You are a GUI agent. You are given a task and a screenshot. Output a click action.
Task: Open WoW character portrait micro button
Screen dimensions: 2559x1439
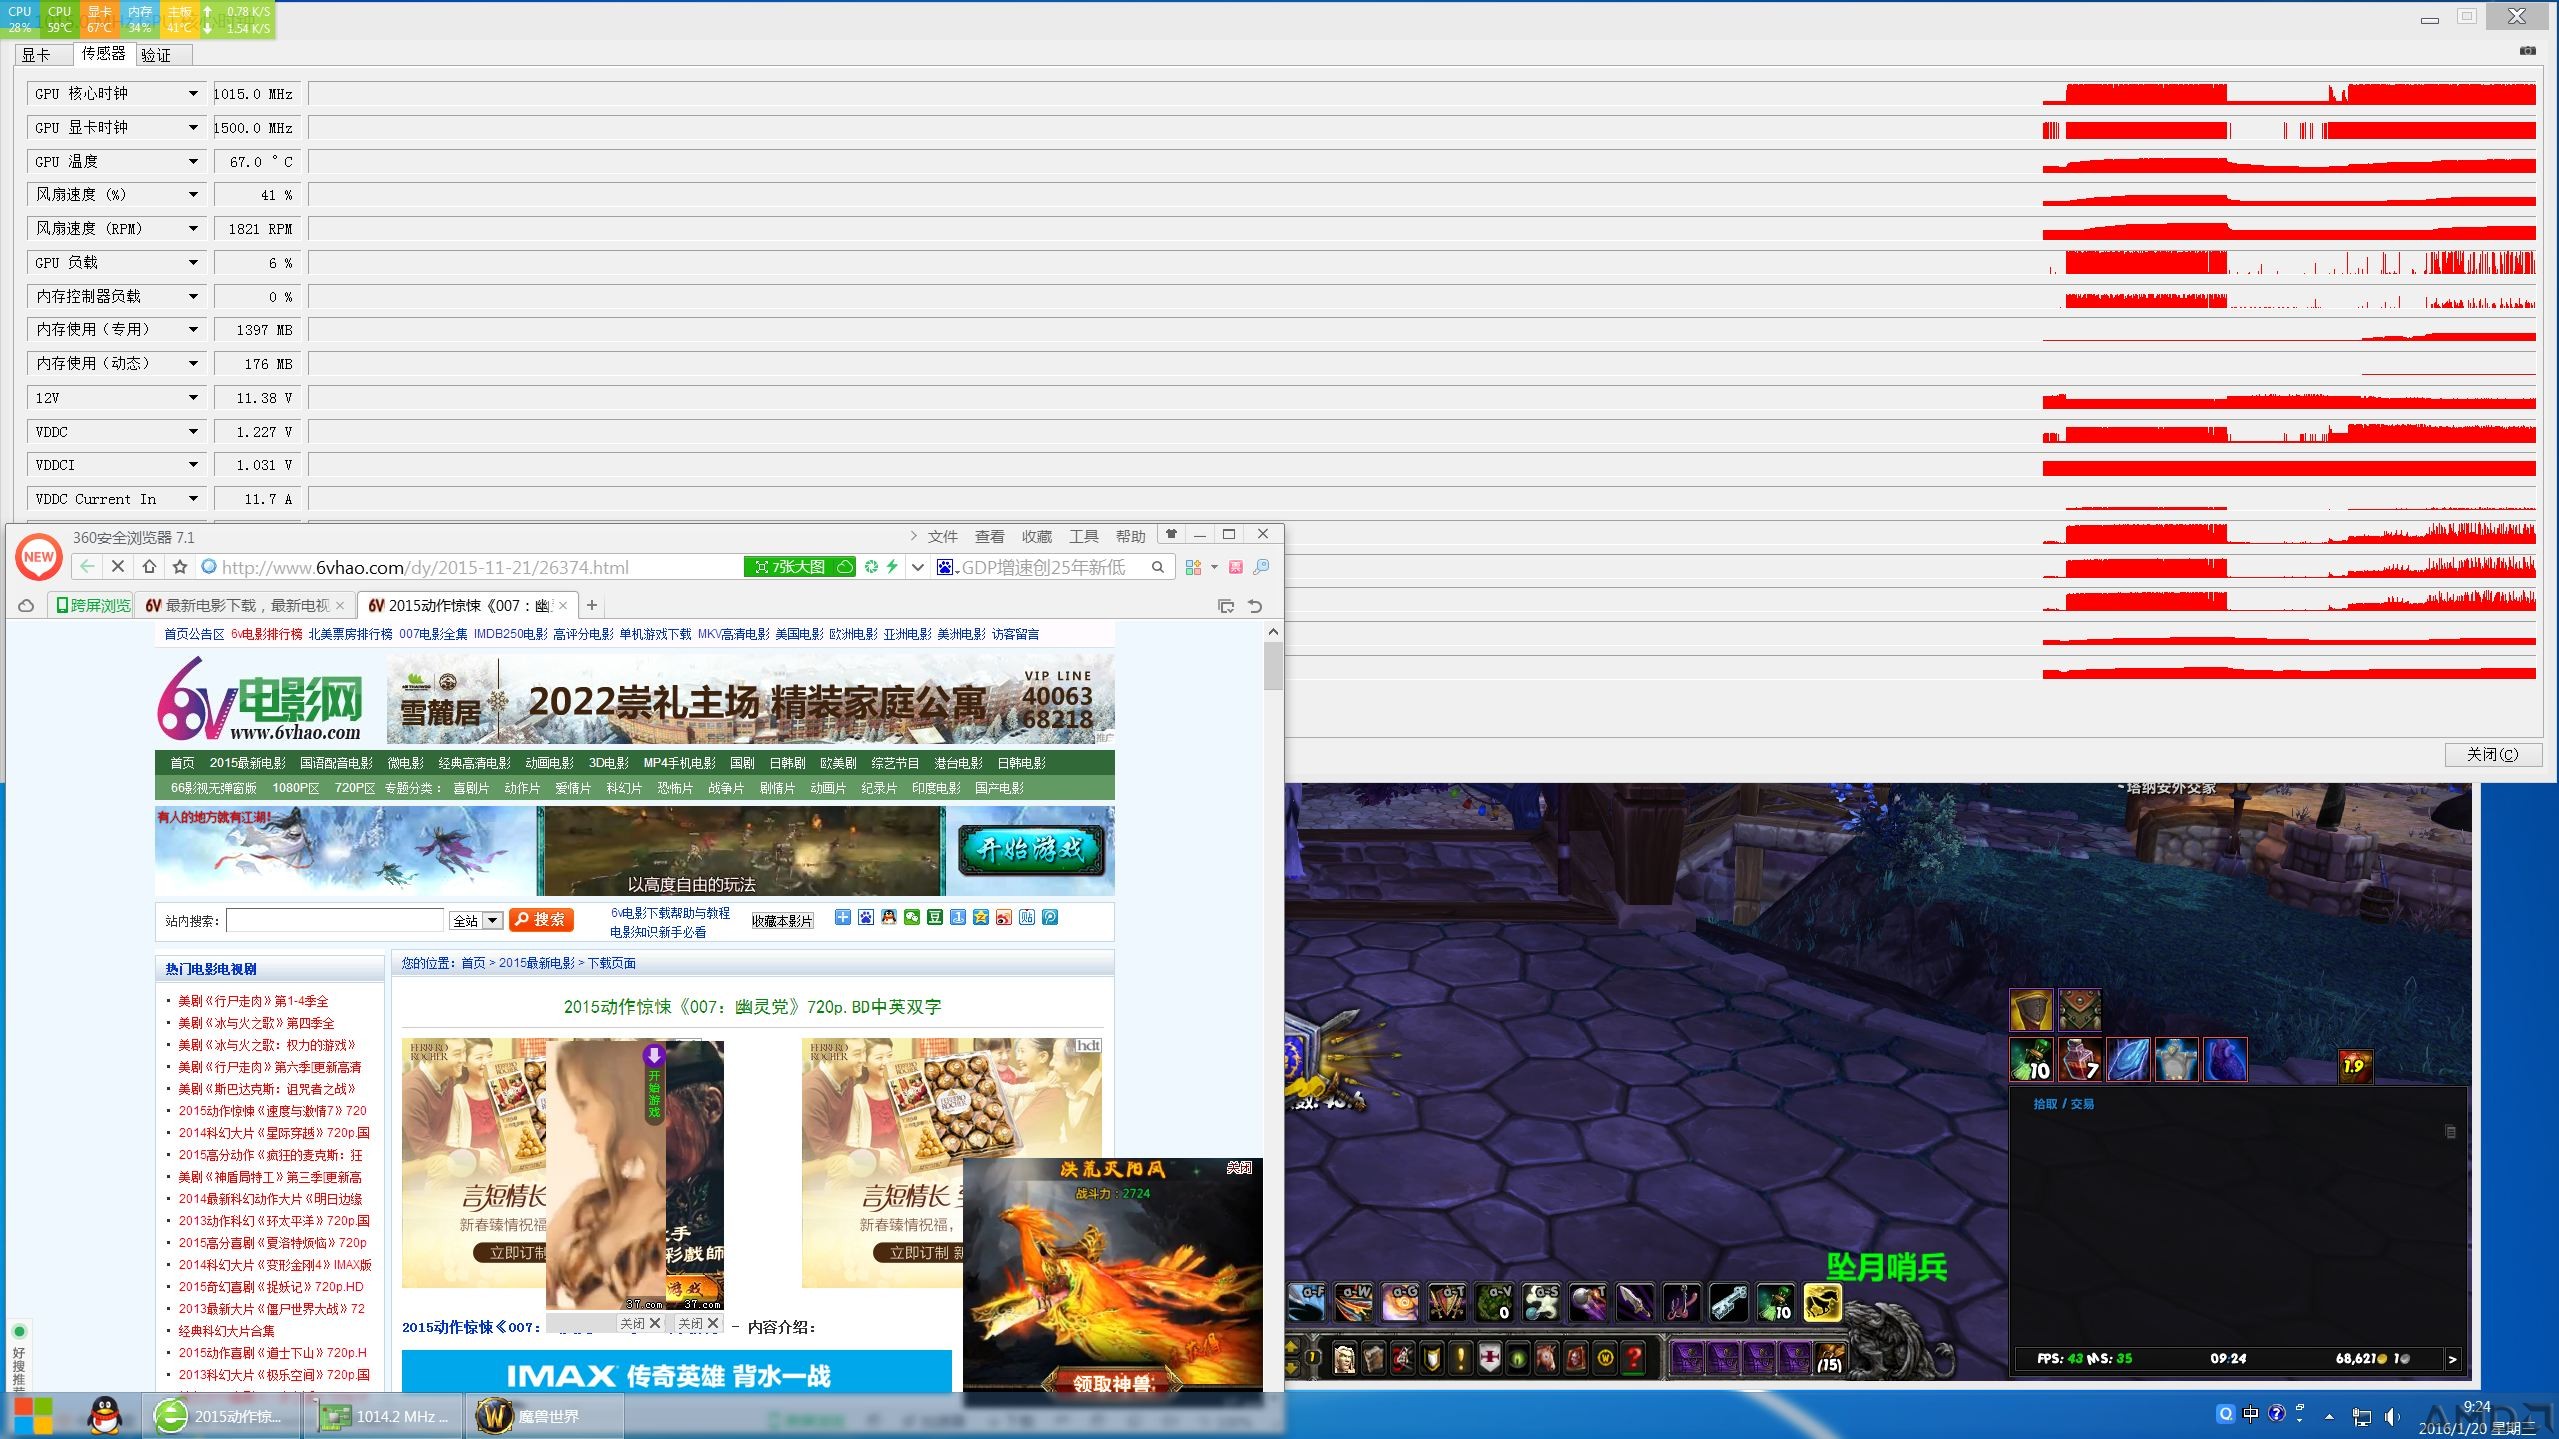1345,1358
